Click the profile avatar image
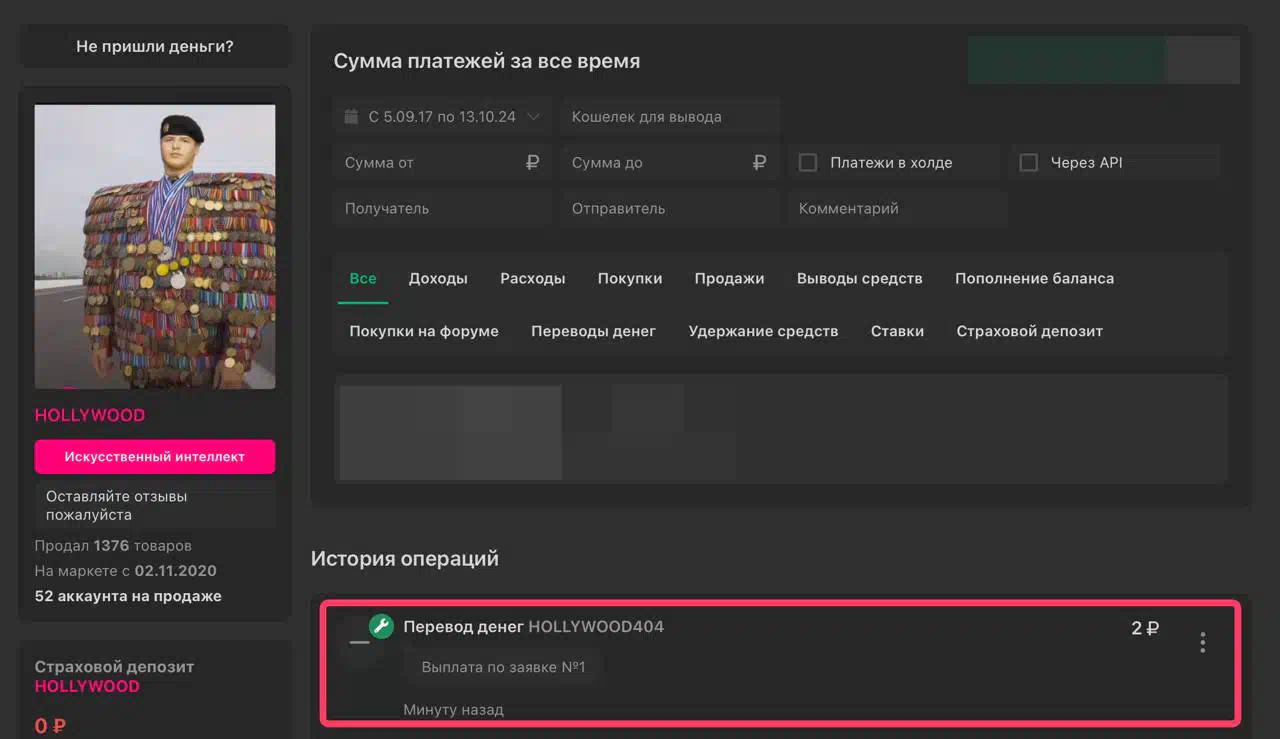The height and width of the screenshot is (739, 1280). pos(155,246)
